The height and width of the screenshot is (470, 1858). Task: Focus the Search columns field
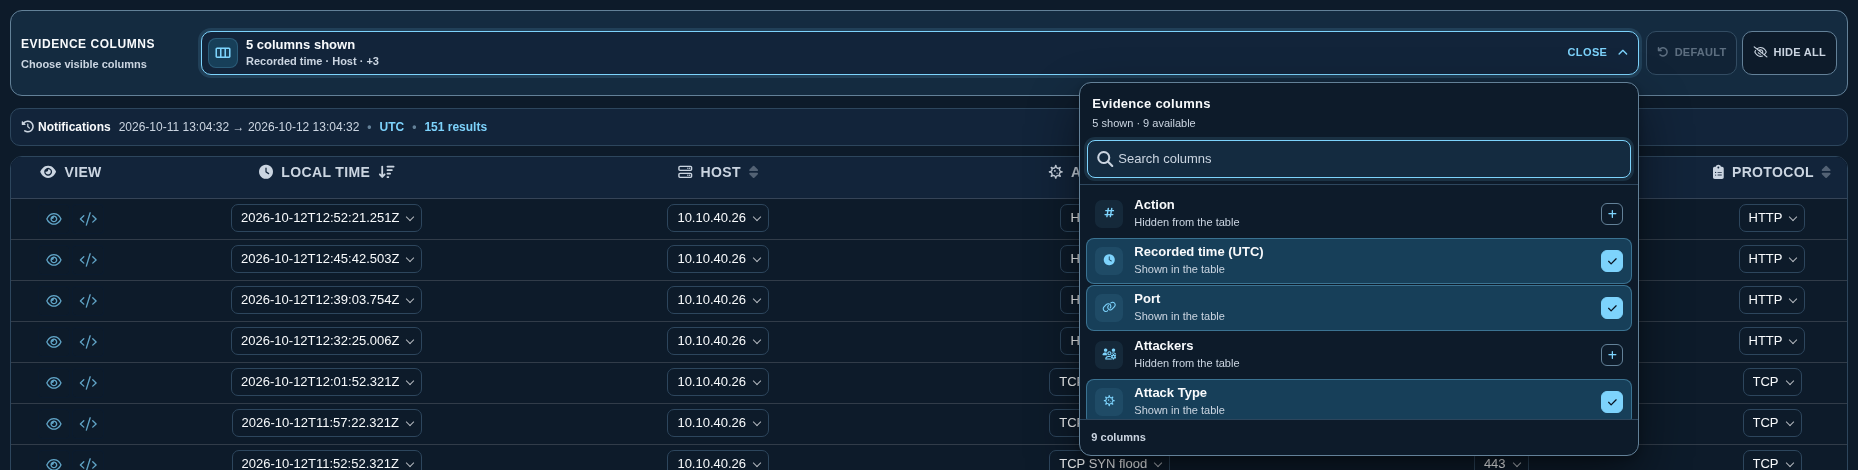coord(1359,159)
